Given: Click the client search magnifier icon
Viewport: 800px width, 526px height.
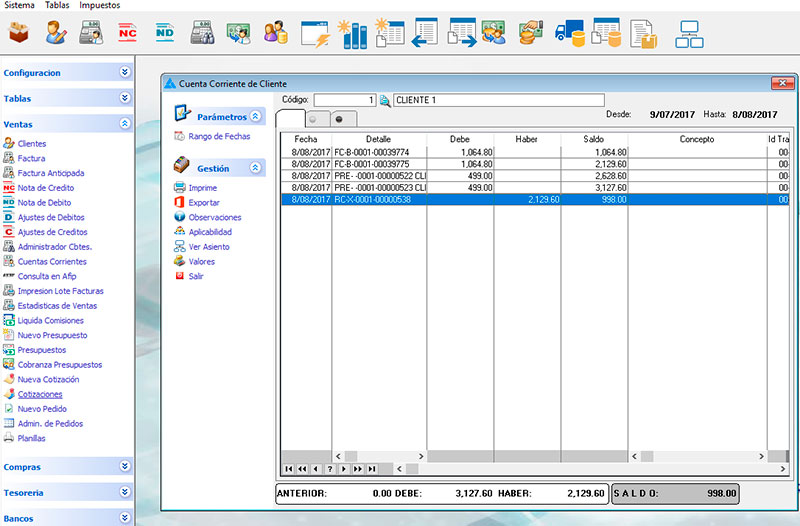Looking at the screenshot, I should click(385, 100).
